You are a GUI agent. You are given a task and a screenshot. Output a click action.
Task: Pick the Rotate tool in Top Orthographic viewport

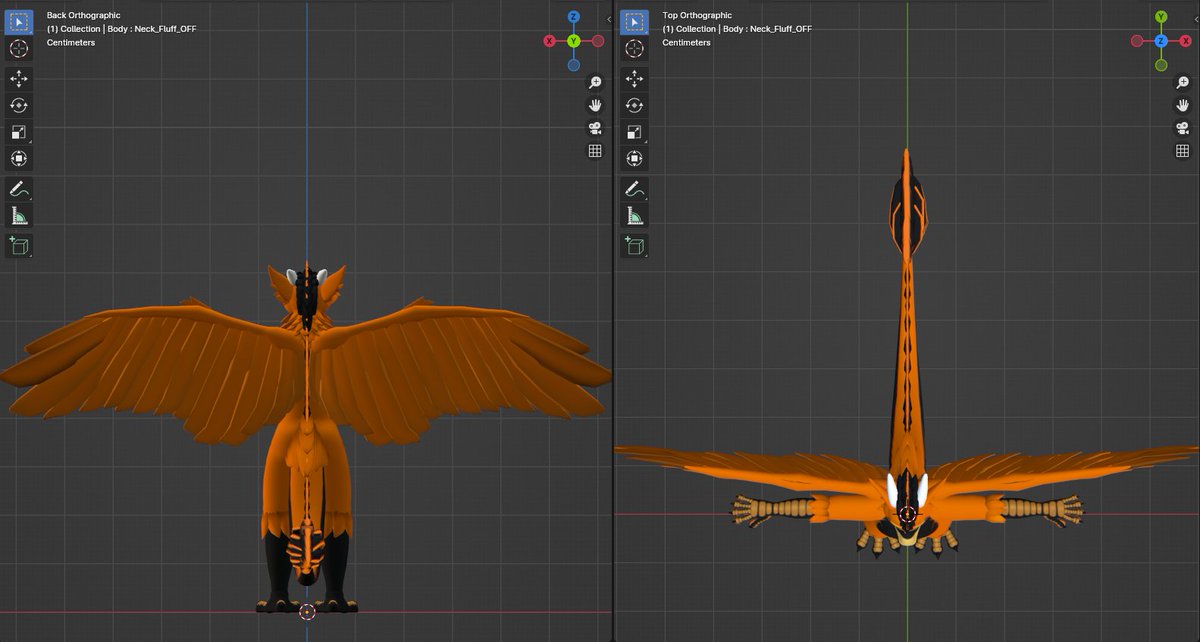coord(634,105)
